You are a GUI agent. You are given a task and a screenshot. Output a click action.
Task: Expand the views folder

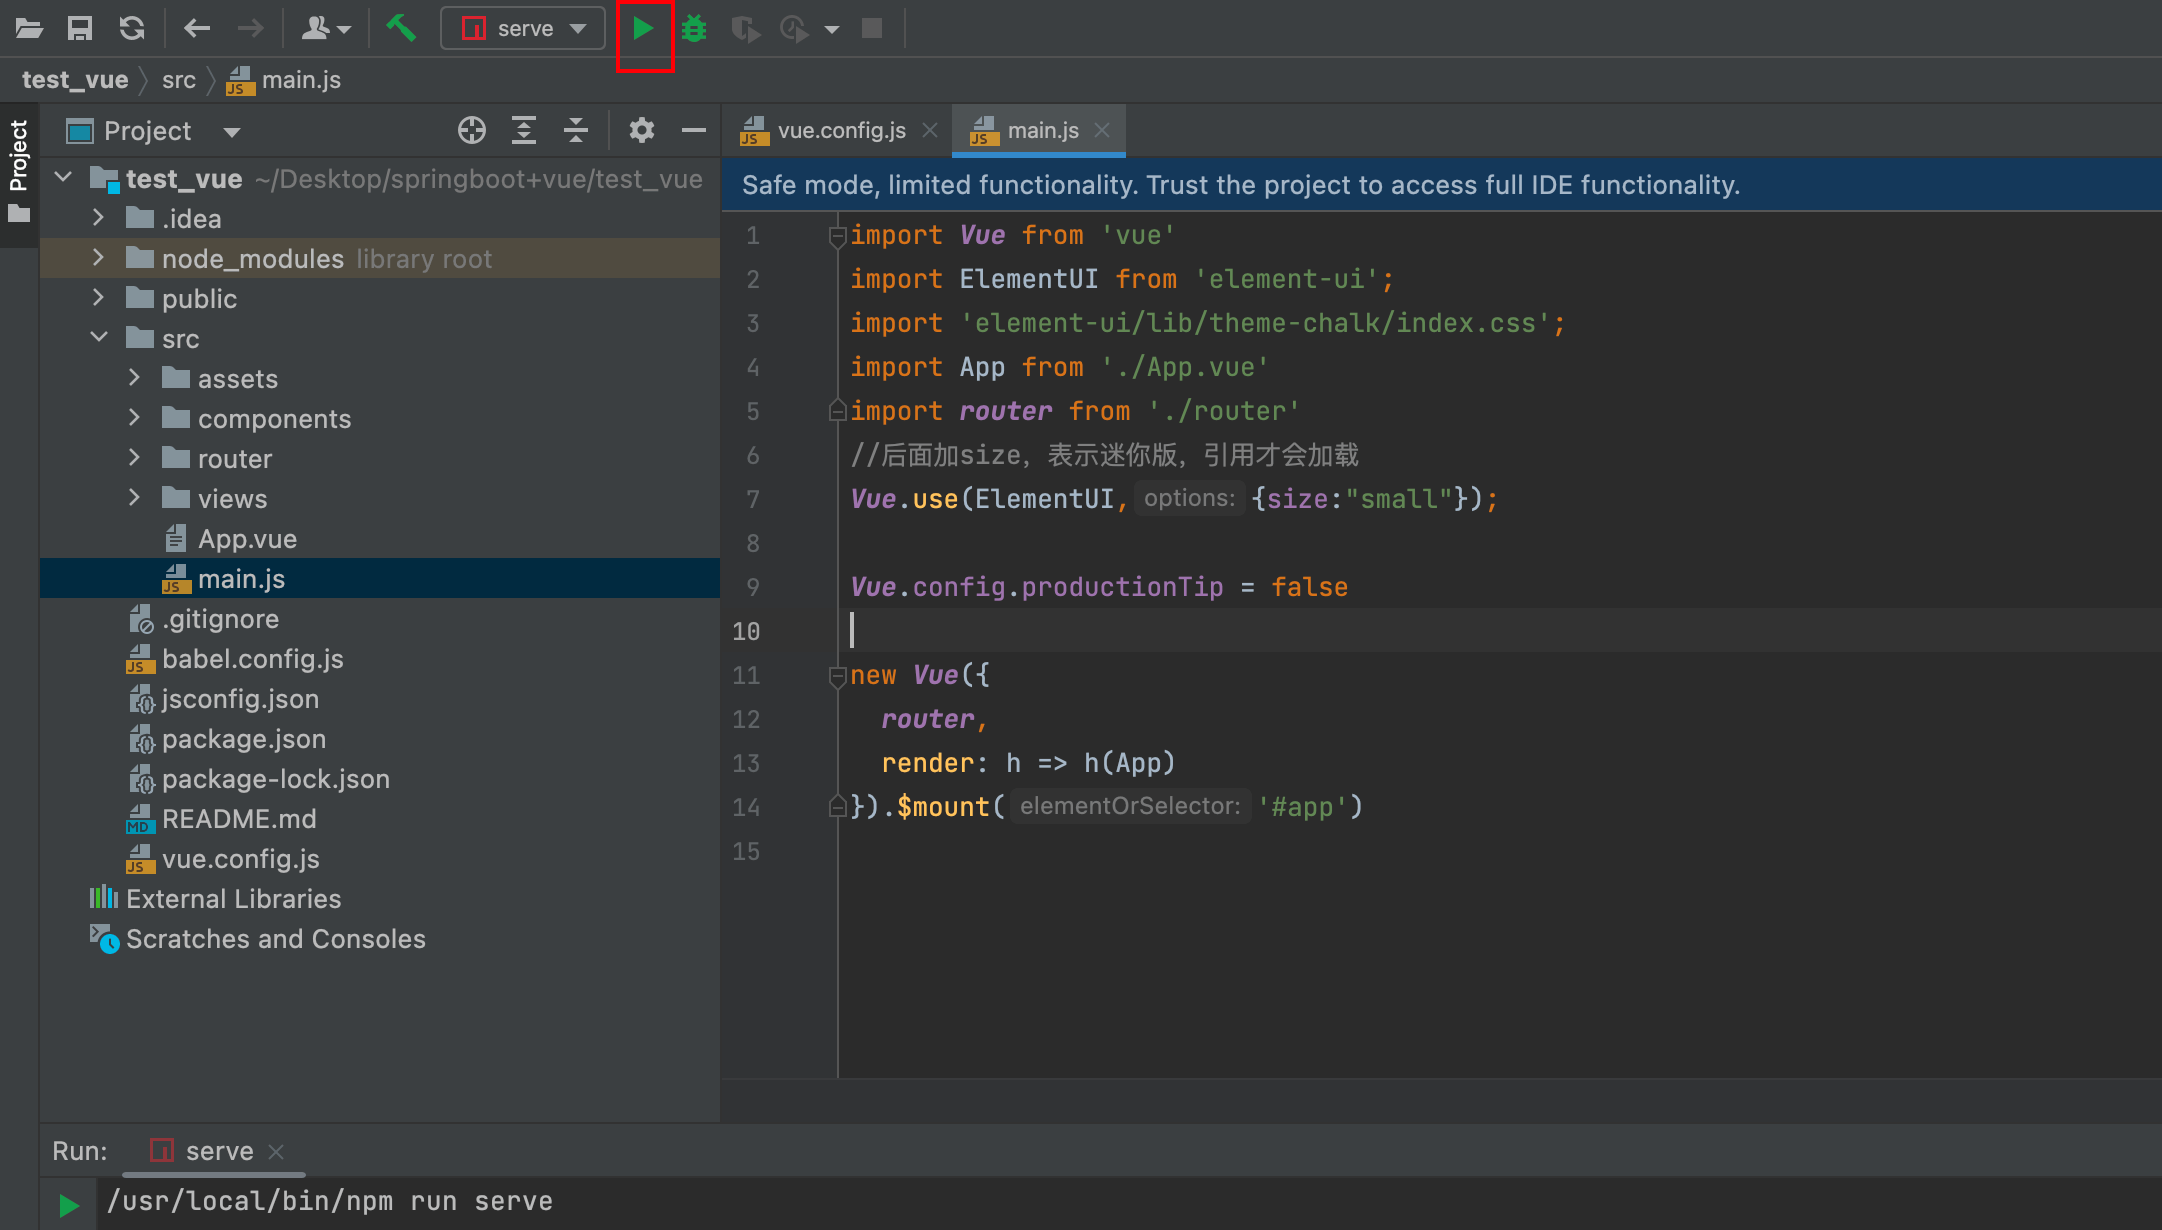134,497
